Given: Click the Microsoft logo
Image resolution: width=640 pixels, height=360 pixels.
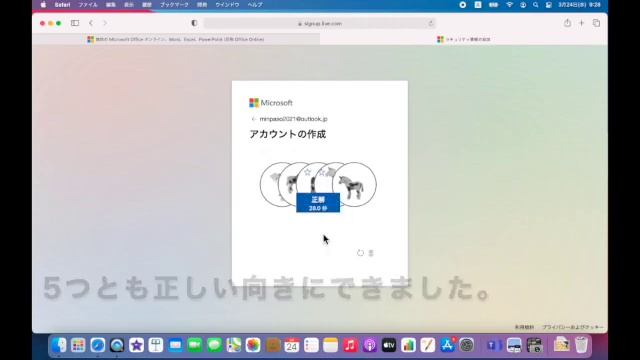Looking at the screenshot, I should (x=271, y=103).
